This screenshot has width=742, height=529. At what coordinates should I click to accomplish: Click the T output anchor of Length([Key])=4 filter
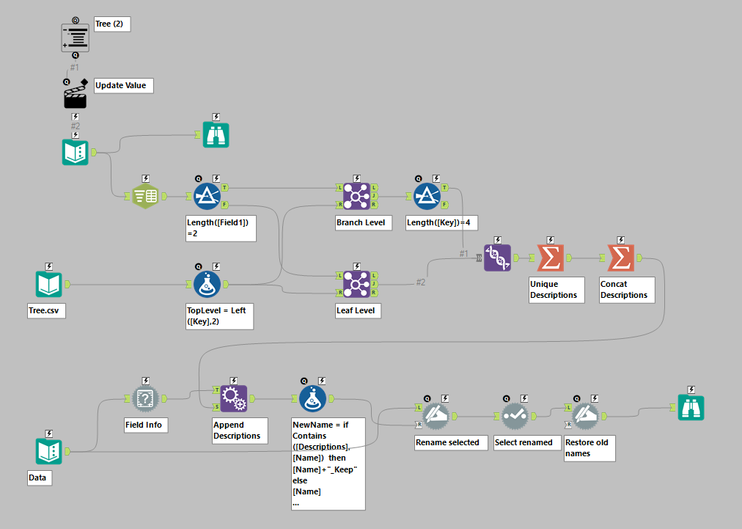445,188
